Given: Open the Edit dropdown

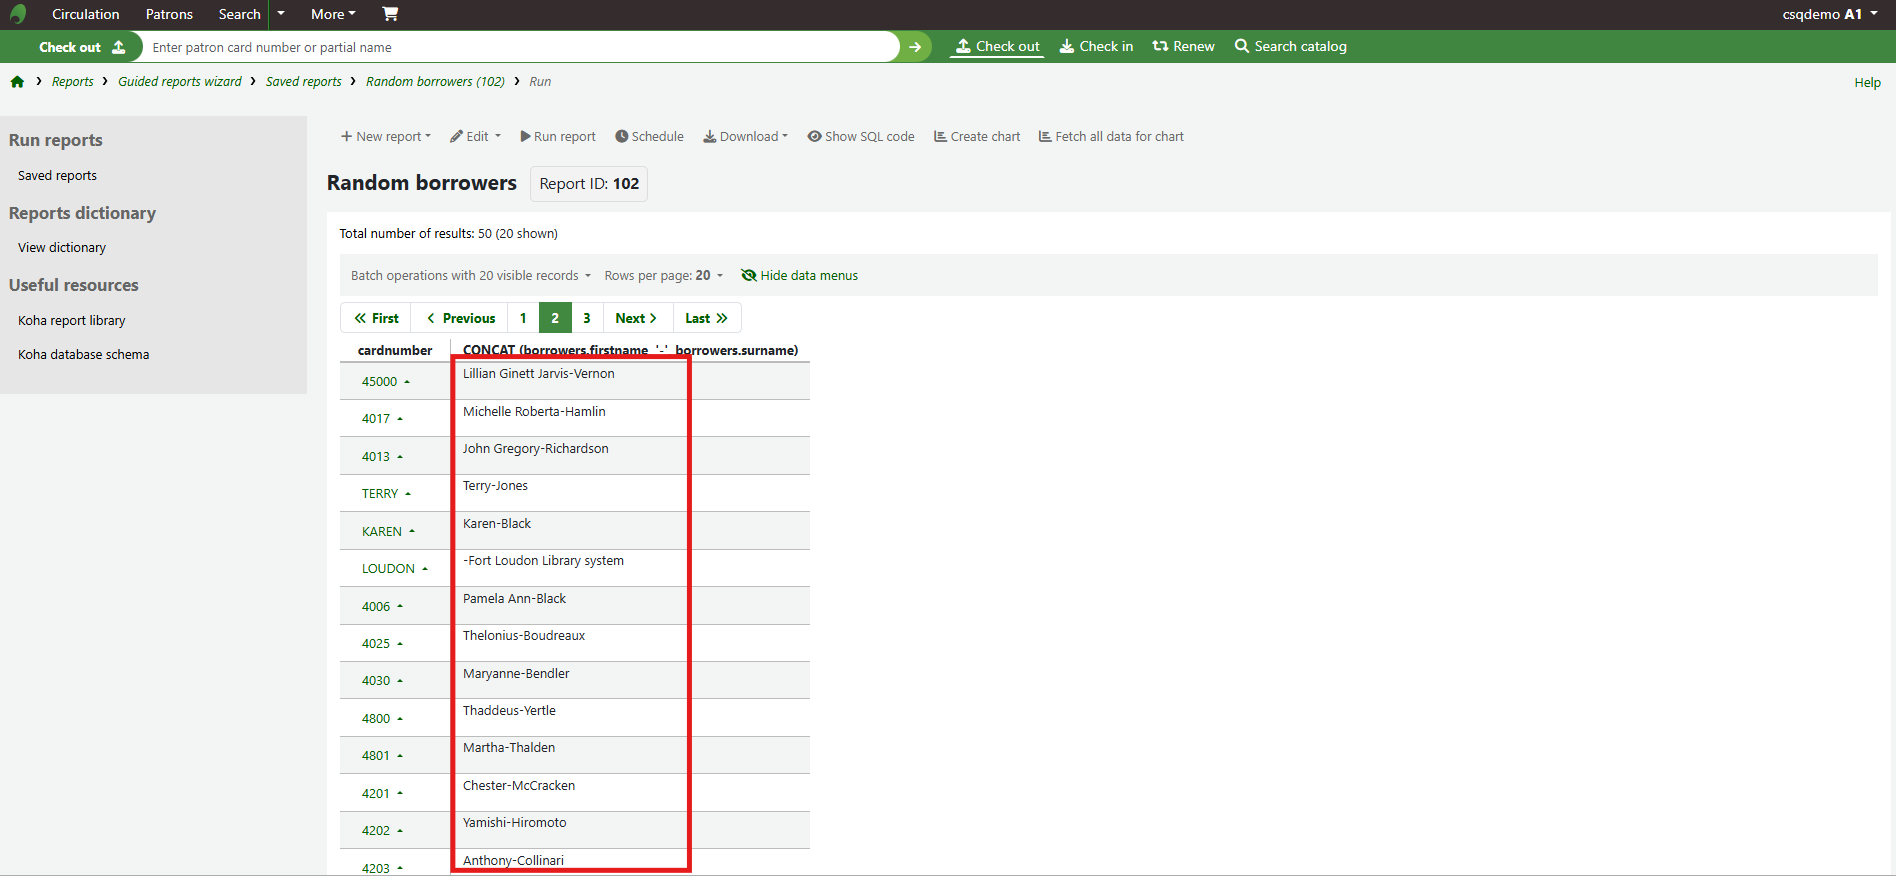Looking at the screenshot, I should (x=475, y=137).
